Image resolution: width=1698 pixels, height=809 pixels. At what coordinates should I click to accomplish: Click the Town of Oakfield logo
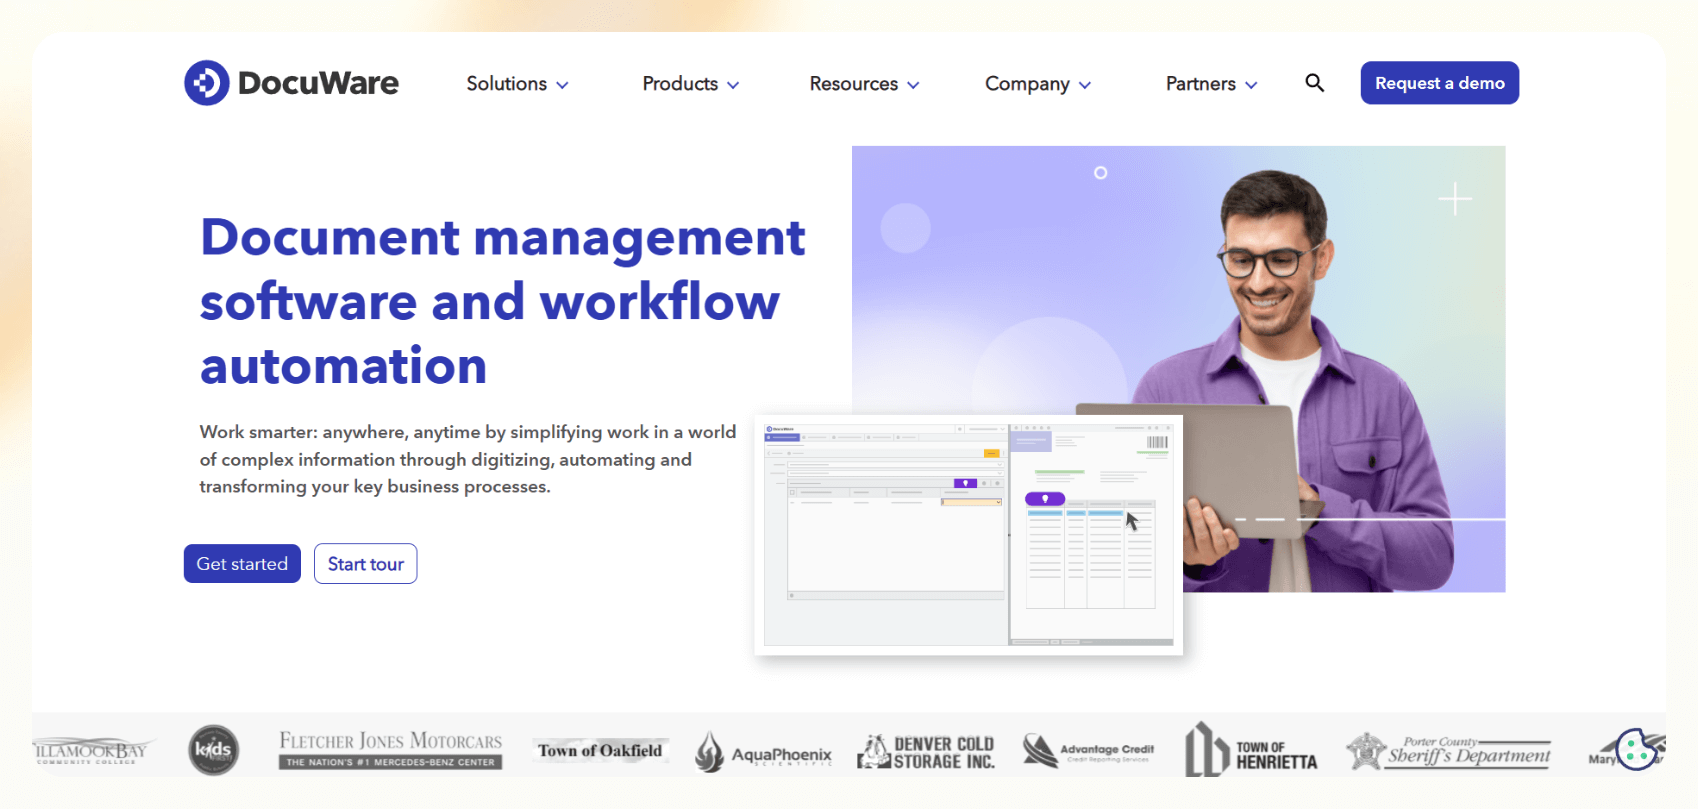tap(600, 750)
